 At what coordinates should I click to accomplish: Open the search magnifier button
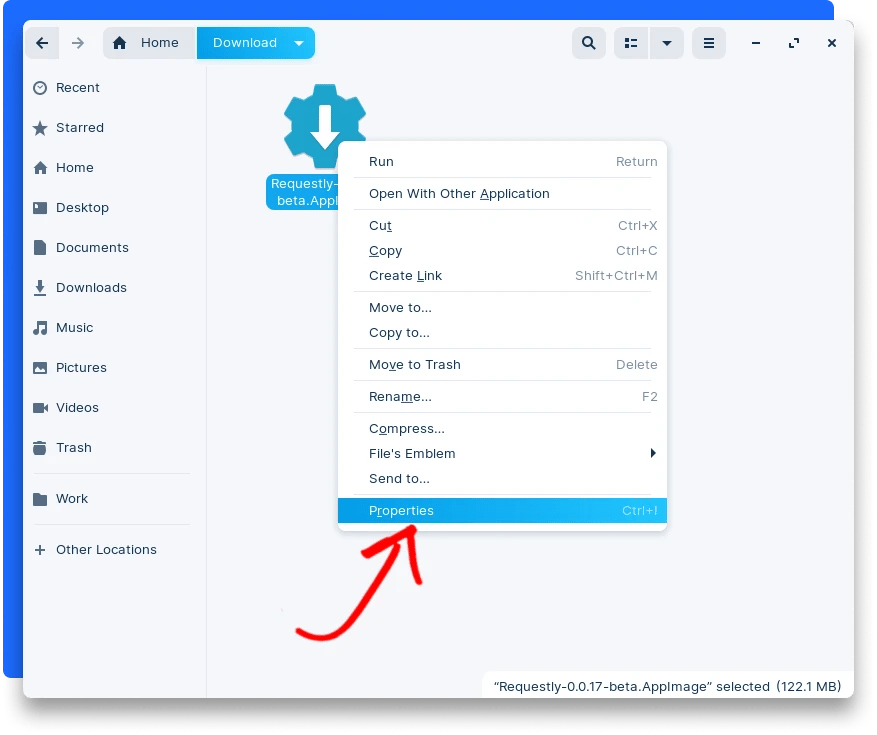point(588,43)
